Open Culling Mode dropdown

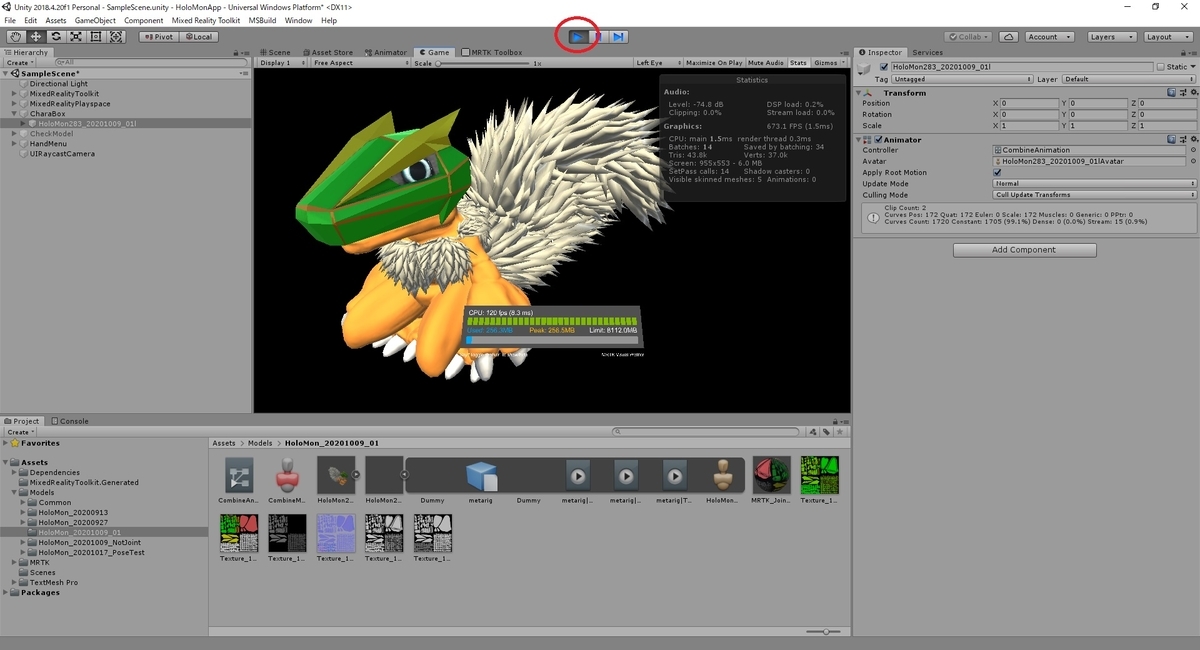pos(1095,195)
